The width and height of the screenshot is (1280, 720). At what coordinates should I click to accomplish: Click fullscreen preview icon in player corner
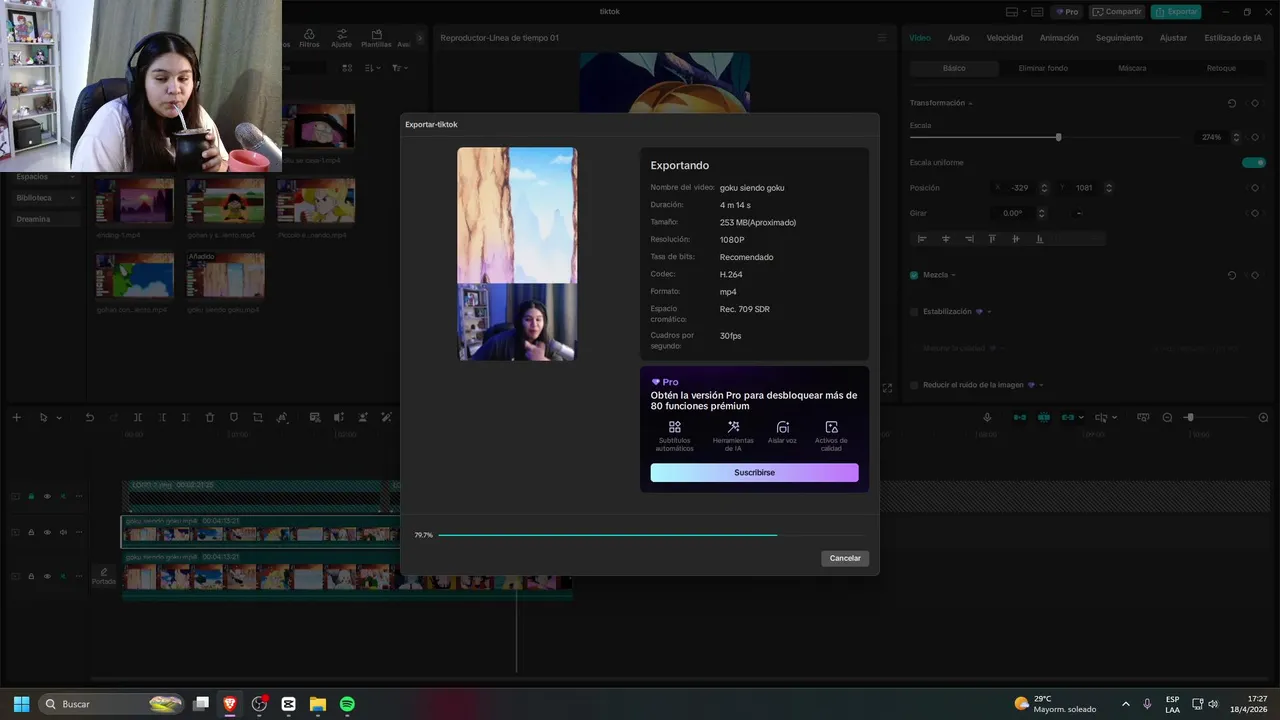[887, 388]
